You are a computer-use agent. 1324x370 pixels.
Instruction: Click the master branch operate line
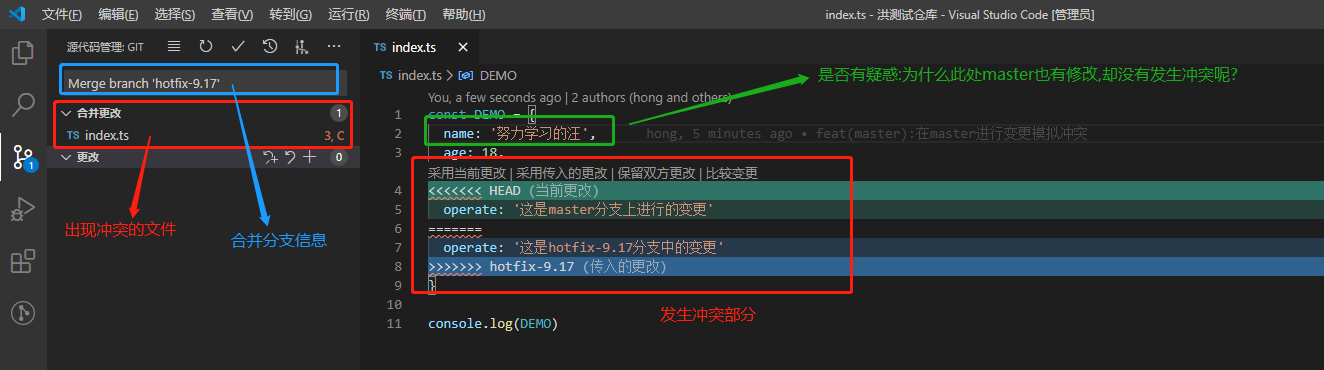[x=578, y=209]
